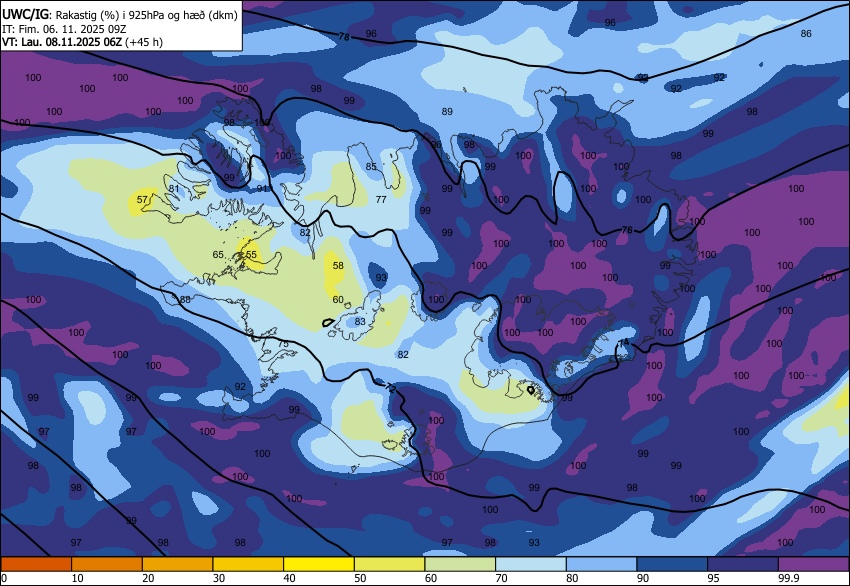Select the VT line 'Lau. 08.11.2025 06Z (+45 h)'
This screenshot has width=850, height=586.
point(92,42)
